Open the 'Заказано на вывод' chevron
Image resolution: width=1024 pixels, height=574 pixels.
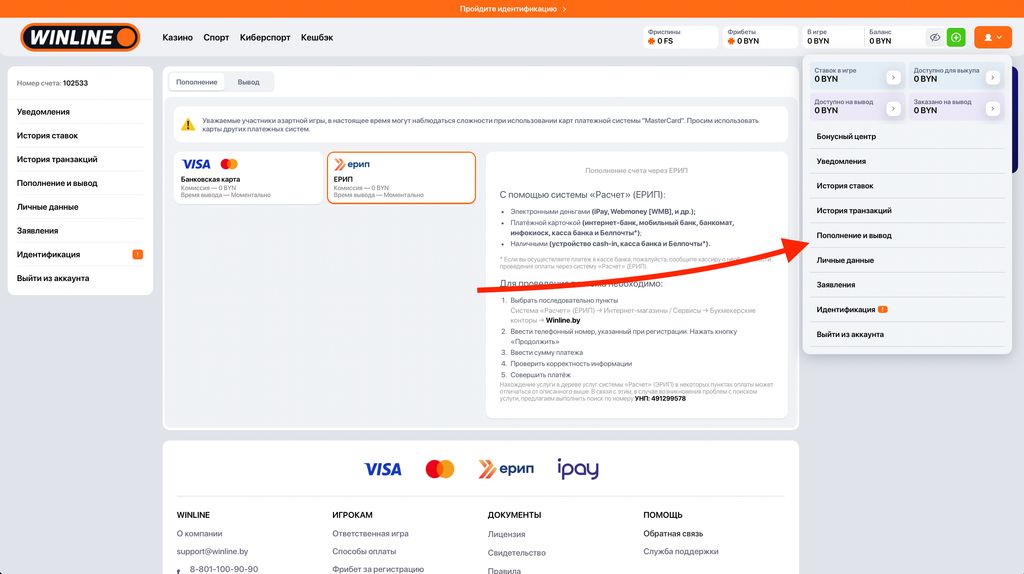click(x=992, y=107)
